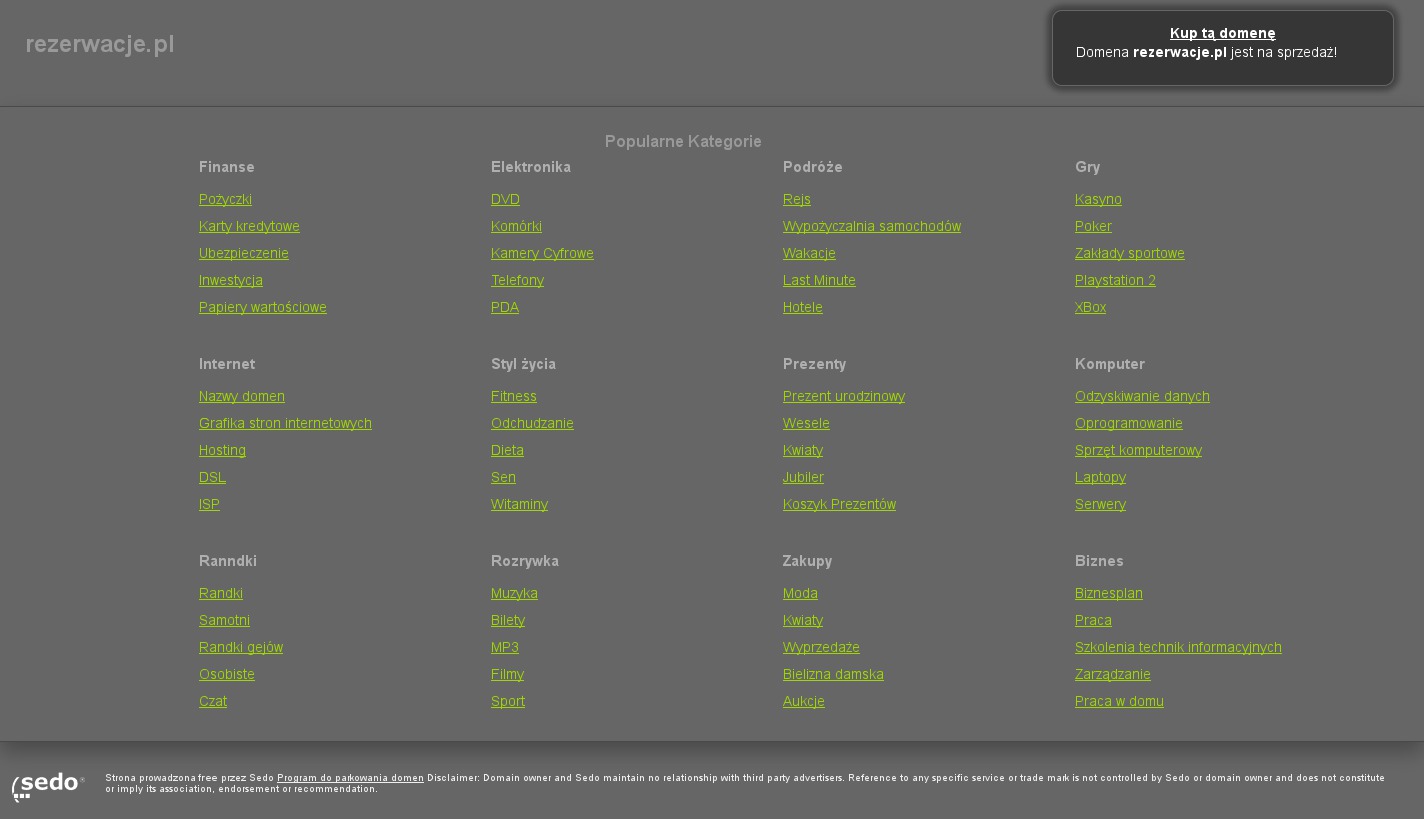Open 'Program do parkowania domen' footer link
The image size is (1424, 819).
(350, 778)
